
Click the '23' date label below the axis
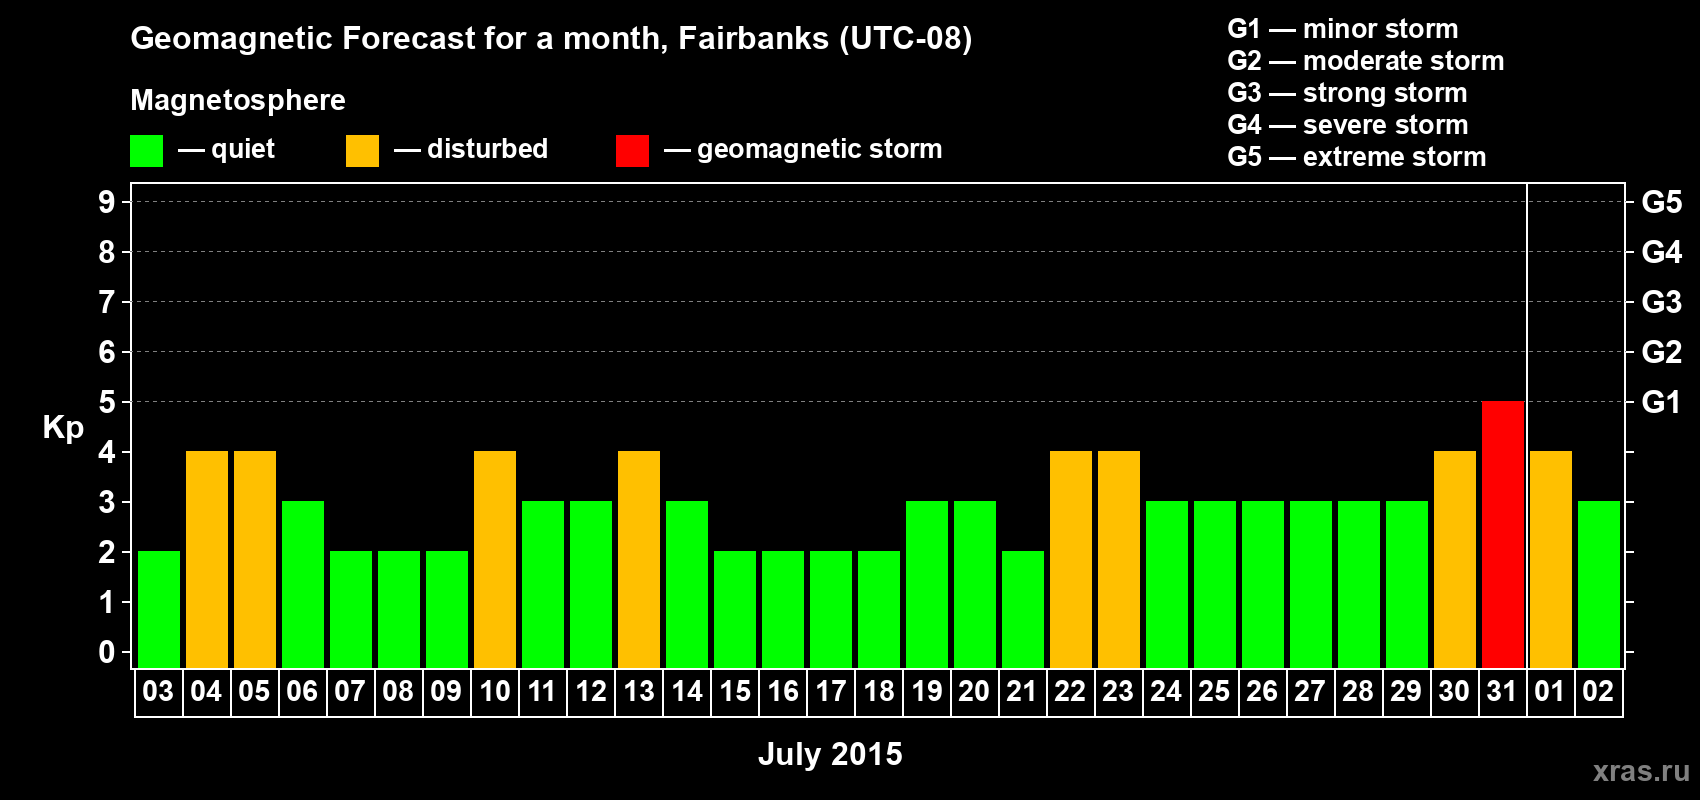(x=1118, y=691)
